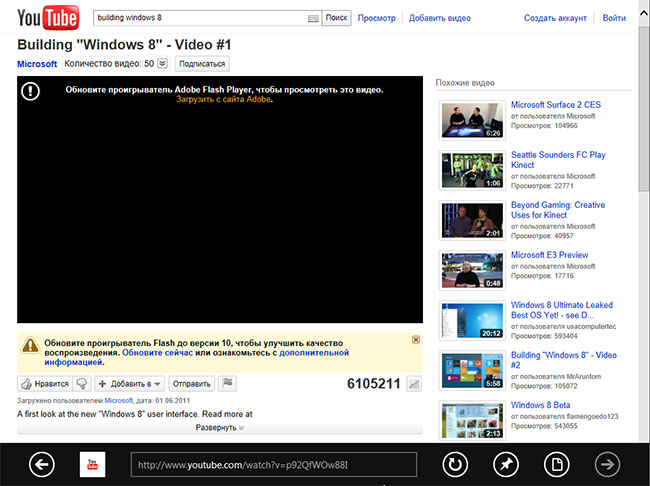The height and width of the screenshot is (486, 650).
Task: Click the alert exclamation icon in player
Action: click(30, 91)
